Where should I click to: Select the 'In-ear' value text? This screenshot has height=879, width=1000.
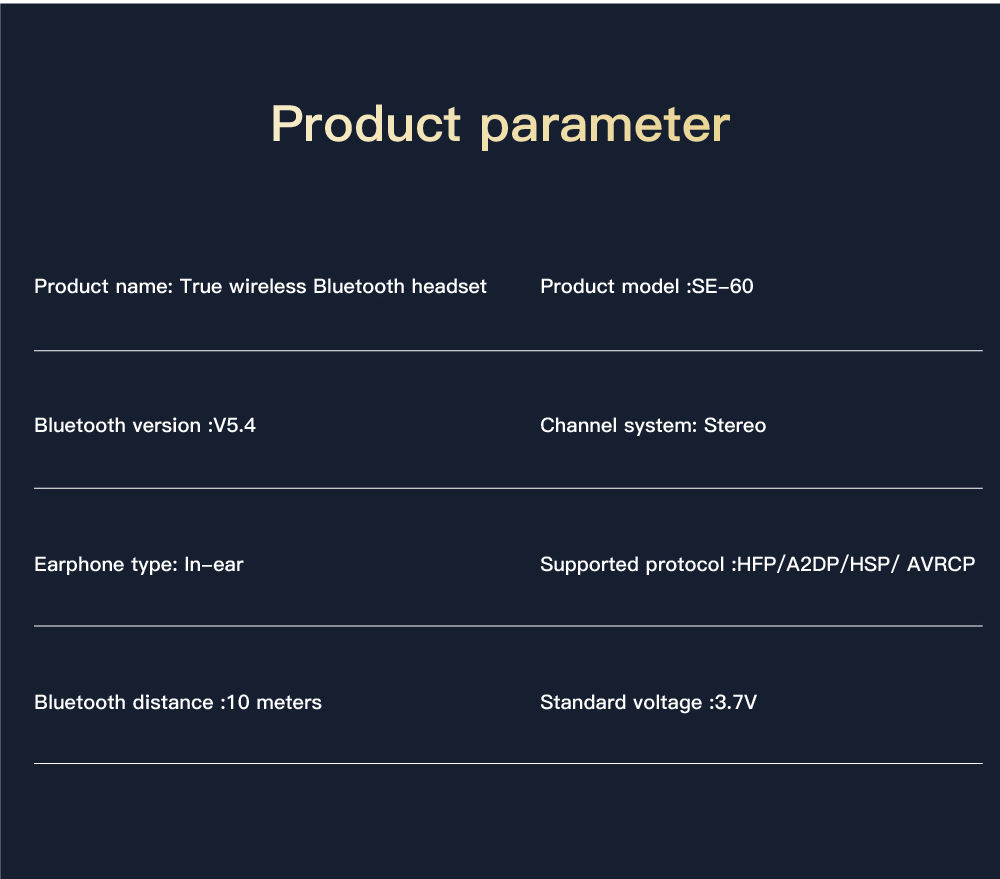[214, 565]
